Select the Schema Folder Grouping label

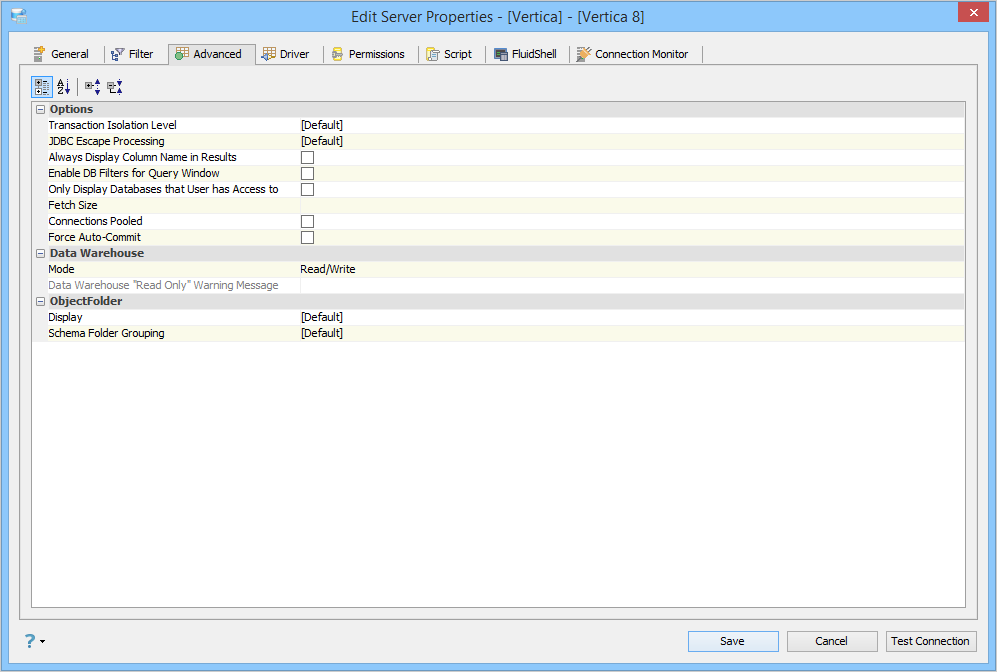coord(106,333)
